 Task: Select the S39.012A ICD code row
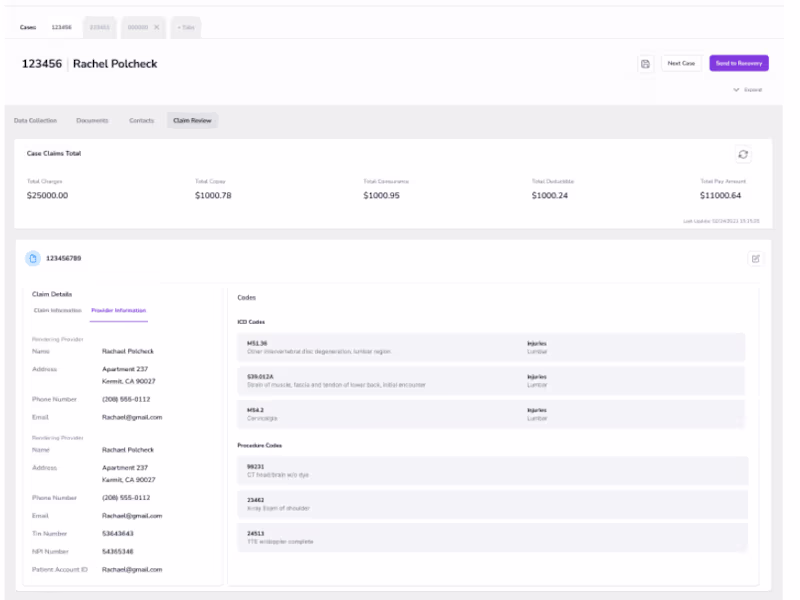[x=491, y=380]
